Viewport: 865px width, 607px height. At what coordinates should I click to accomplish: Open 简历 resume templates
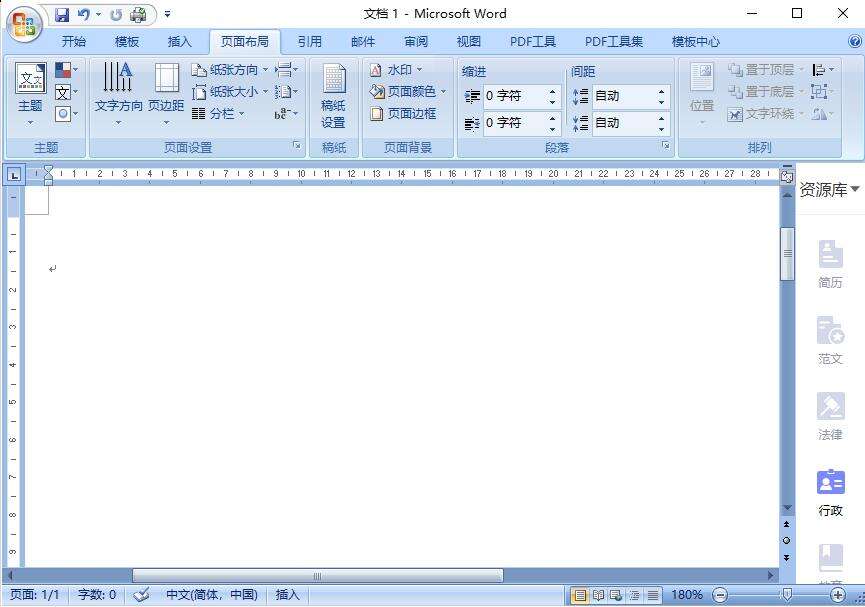pos(830,264)
